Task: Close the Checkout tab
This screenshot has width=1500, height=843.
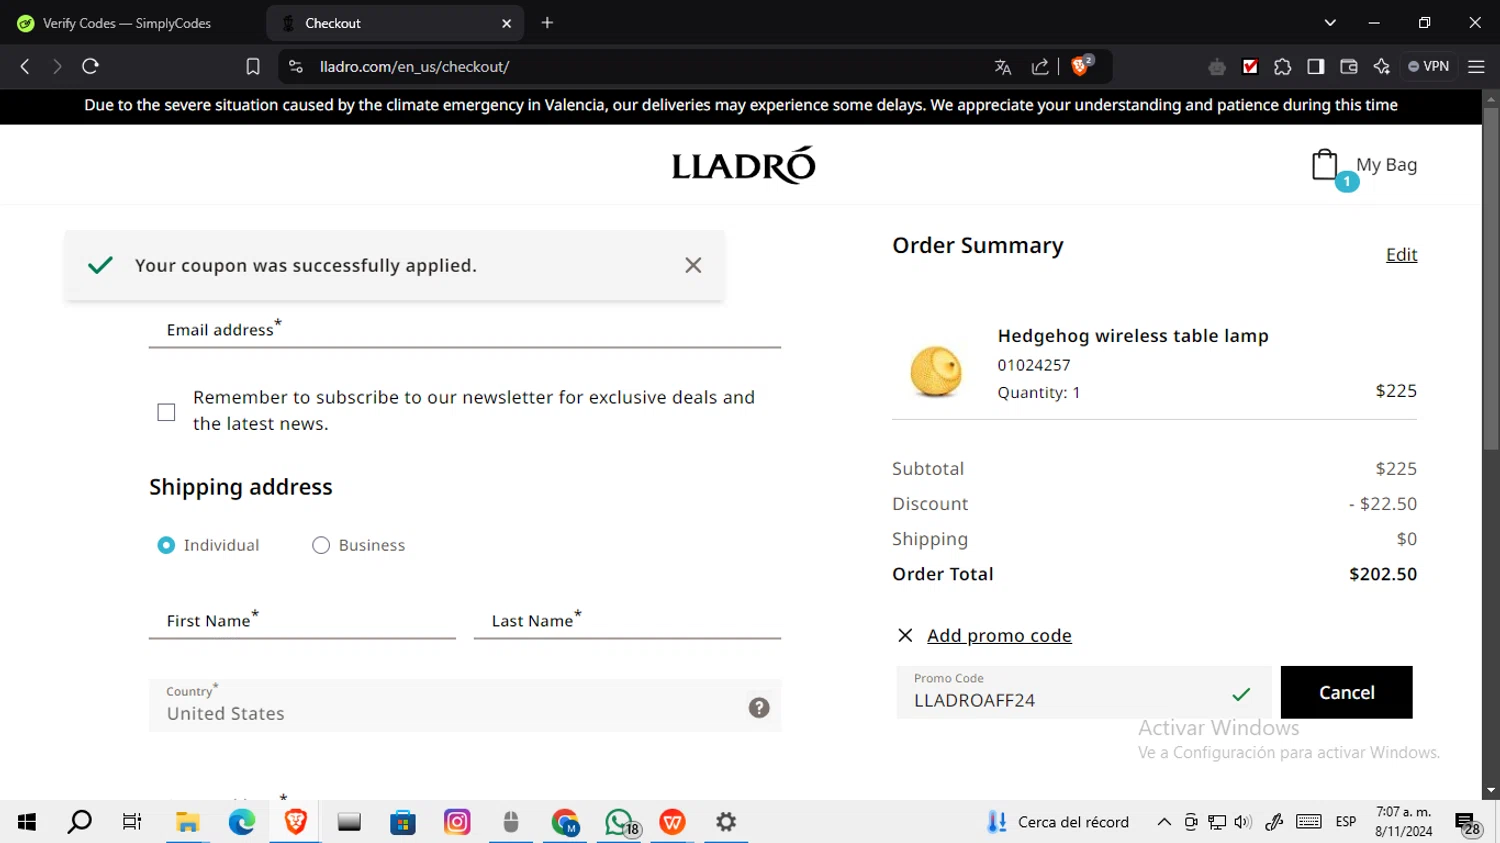Action: click(x=506, y=23)
